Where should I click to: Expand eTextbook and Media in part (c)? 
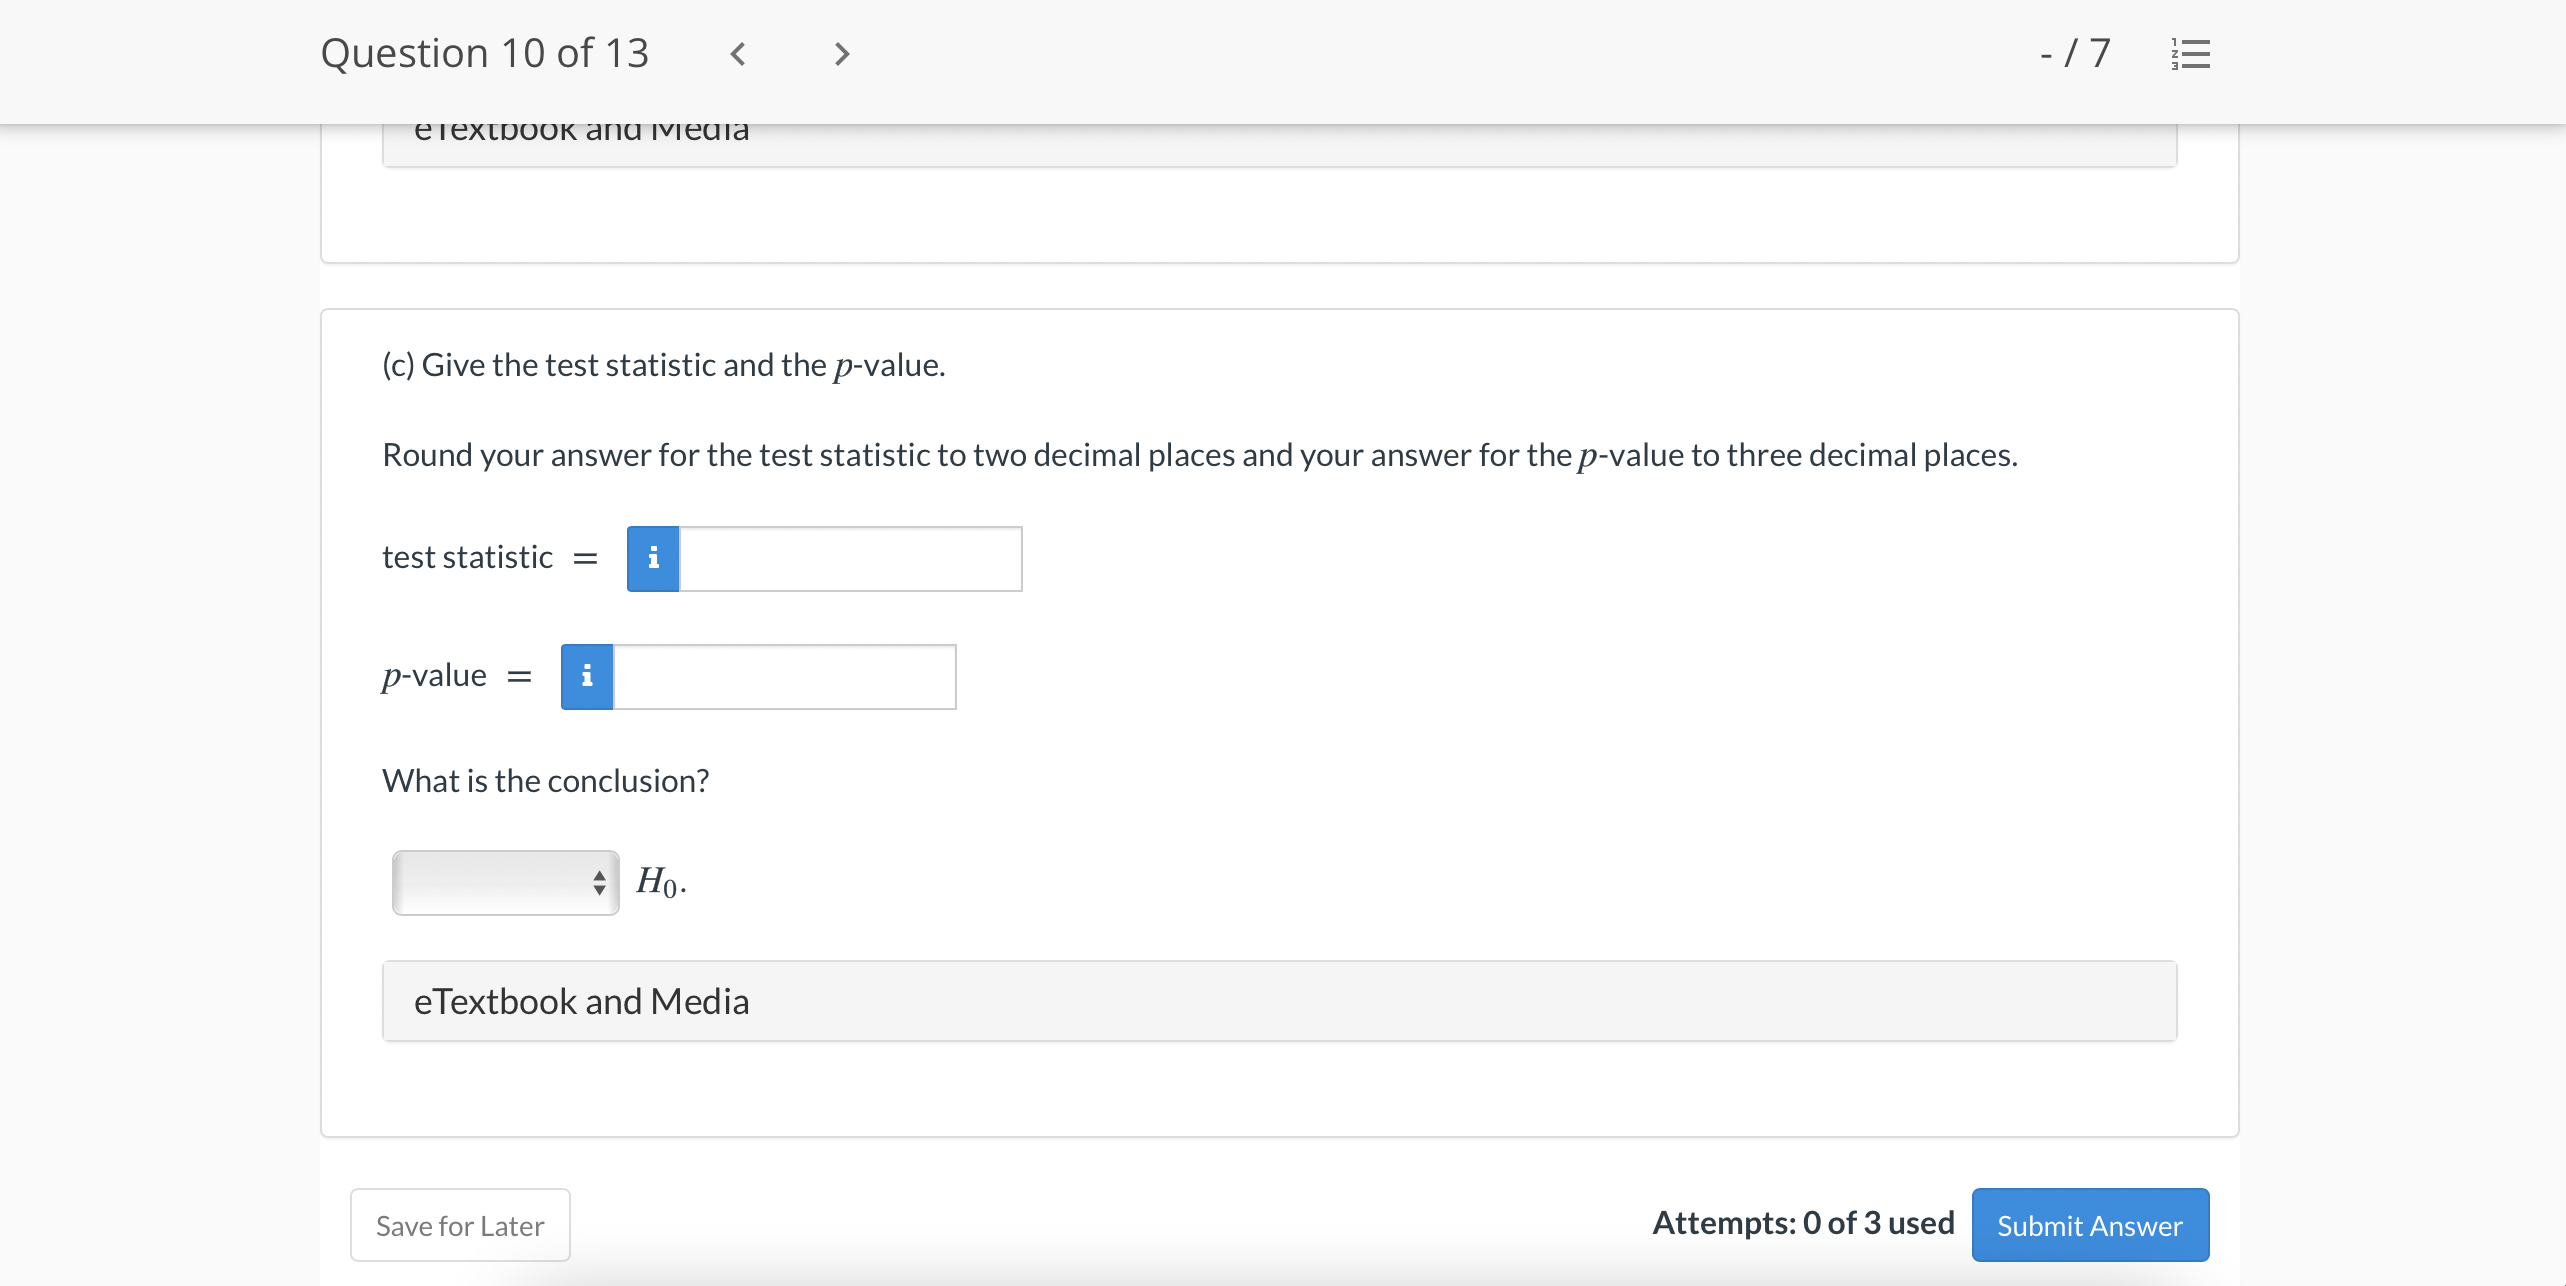pos(1279,1001)
